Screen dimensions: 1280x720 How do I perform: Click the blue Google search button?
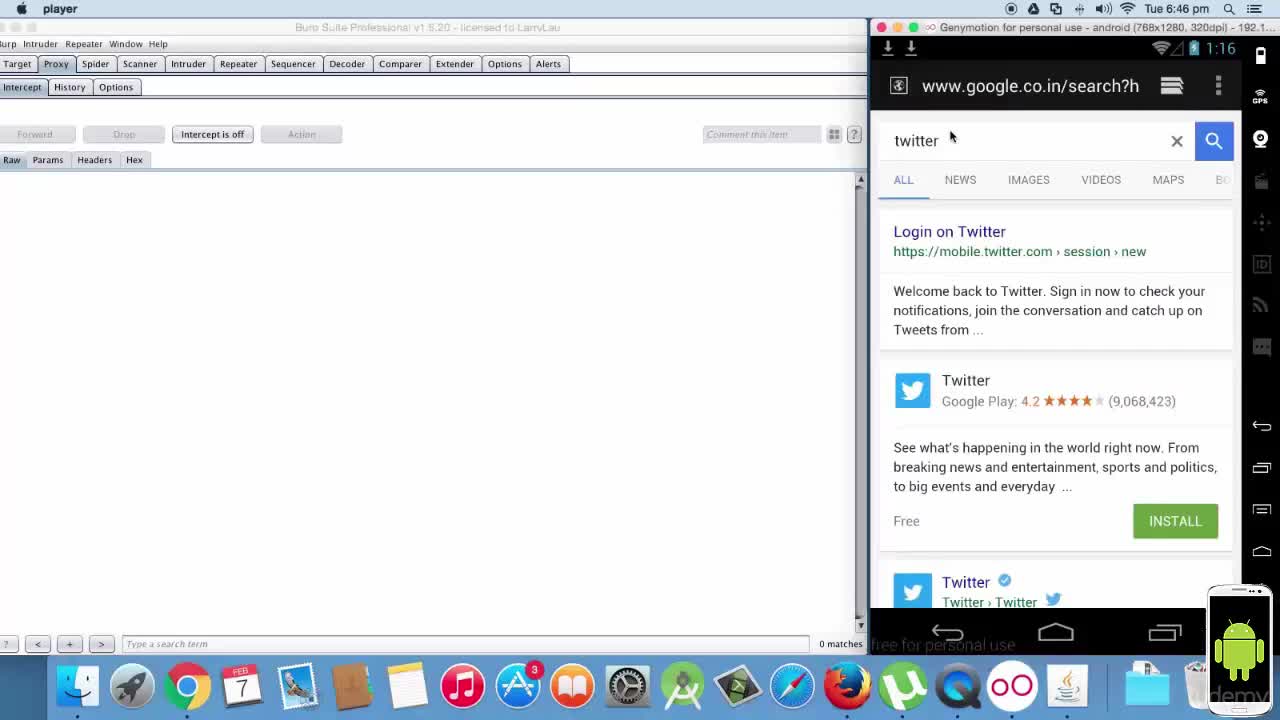click(x=1214, y=141)
